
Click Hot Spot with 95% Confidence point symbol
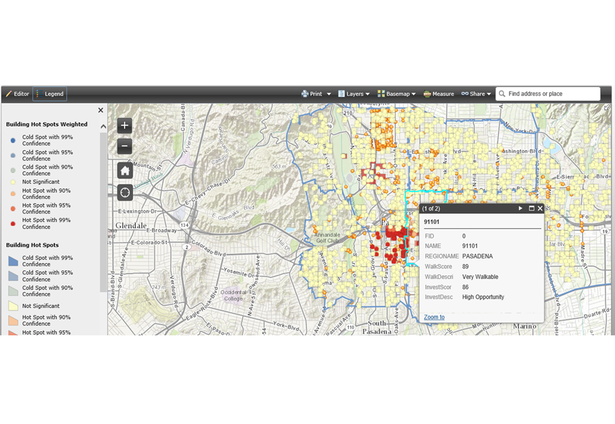pyautogui.click(x=13, y=209)
